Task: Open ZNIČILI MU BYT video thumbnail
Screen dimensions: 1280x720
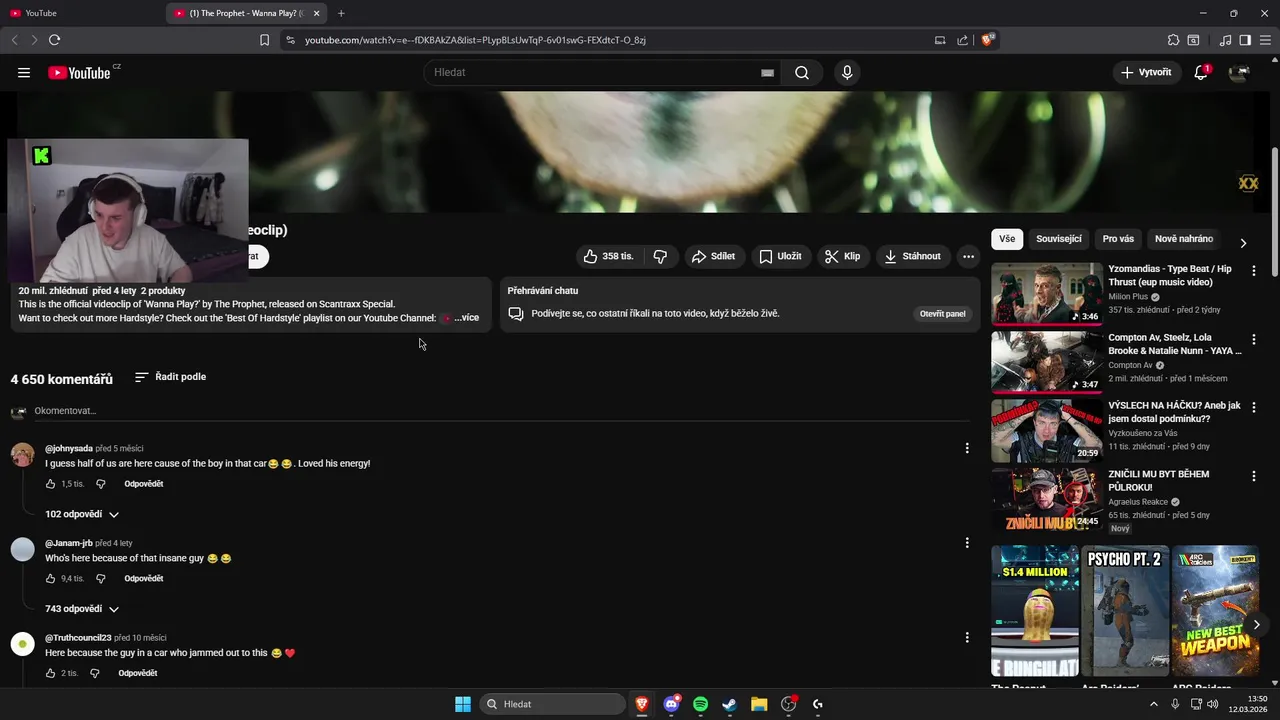Action: pos(1047,499)
